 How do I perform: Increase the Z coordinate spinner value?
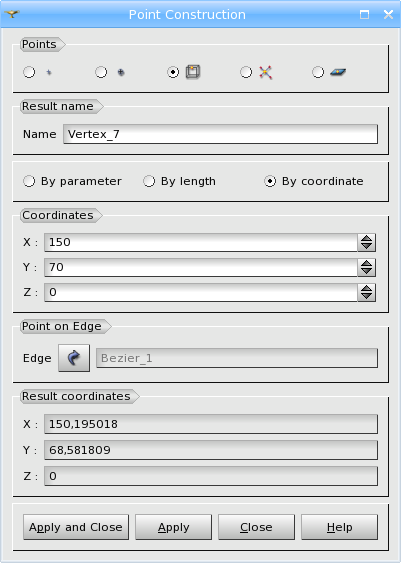click(x=367, y=288)
